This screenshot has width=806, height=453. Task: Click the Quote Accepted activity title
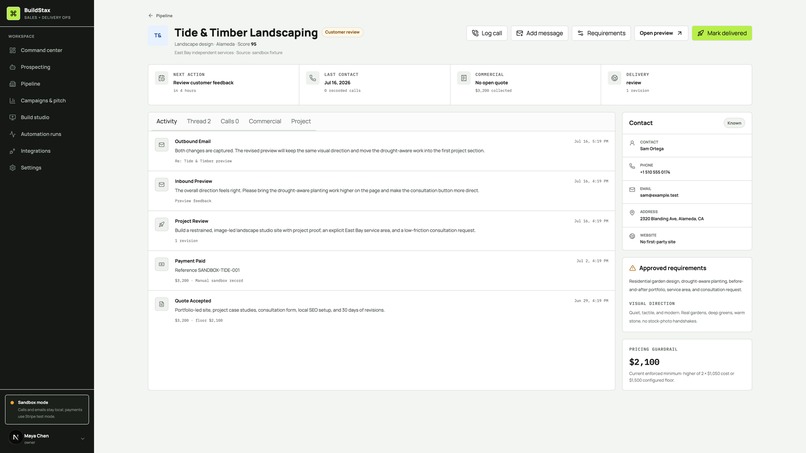coord(193,301)
